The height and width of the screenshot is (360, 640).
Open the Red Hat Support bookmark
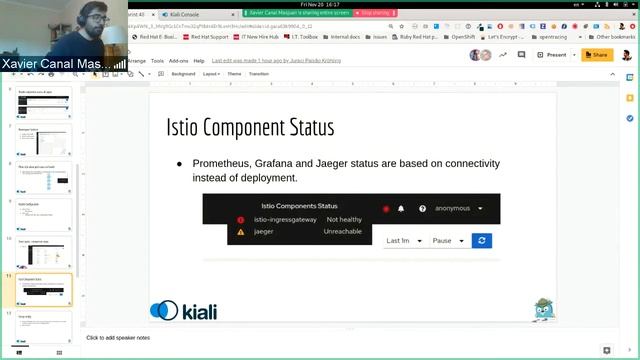206,37
